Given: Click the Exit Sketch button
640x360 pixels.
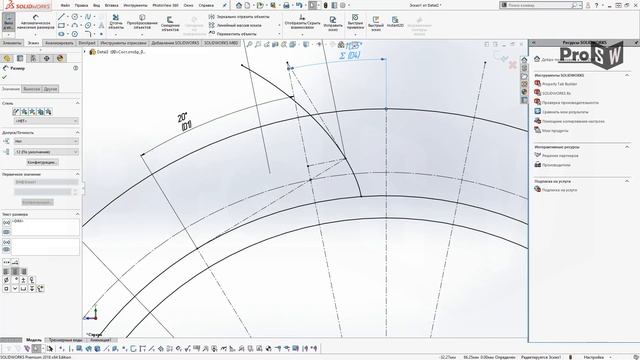Looking at the screenshot, I should click(9, 22).
